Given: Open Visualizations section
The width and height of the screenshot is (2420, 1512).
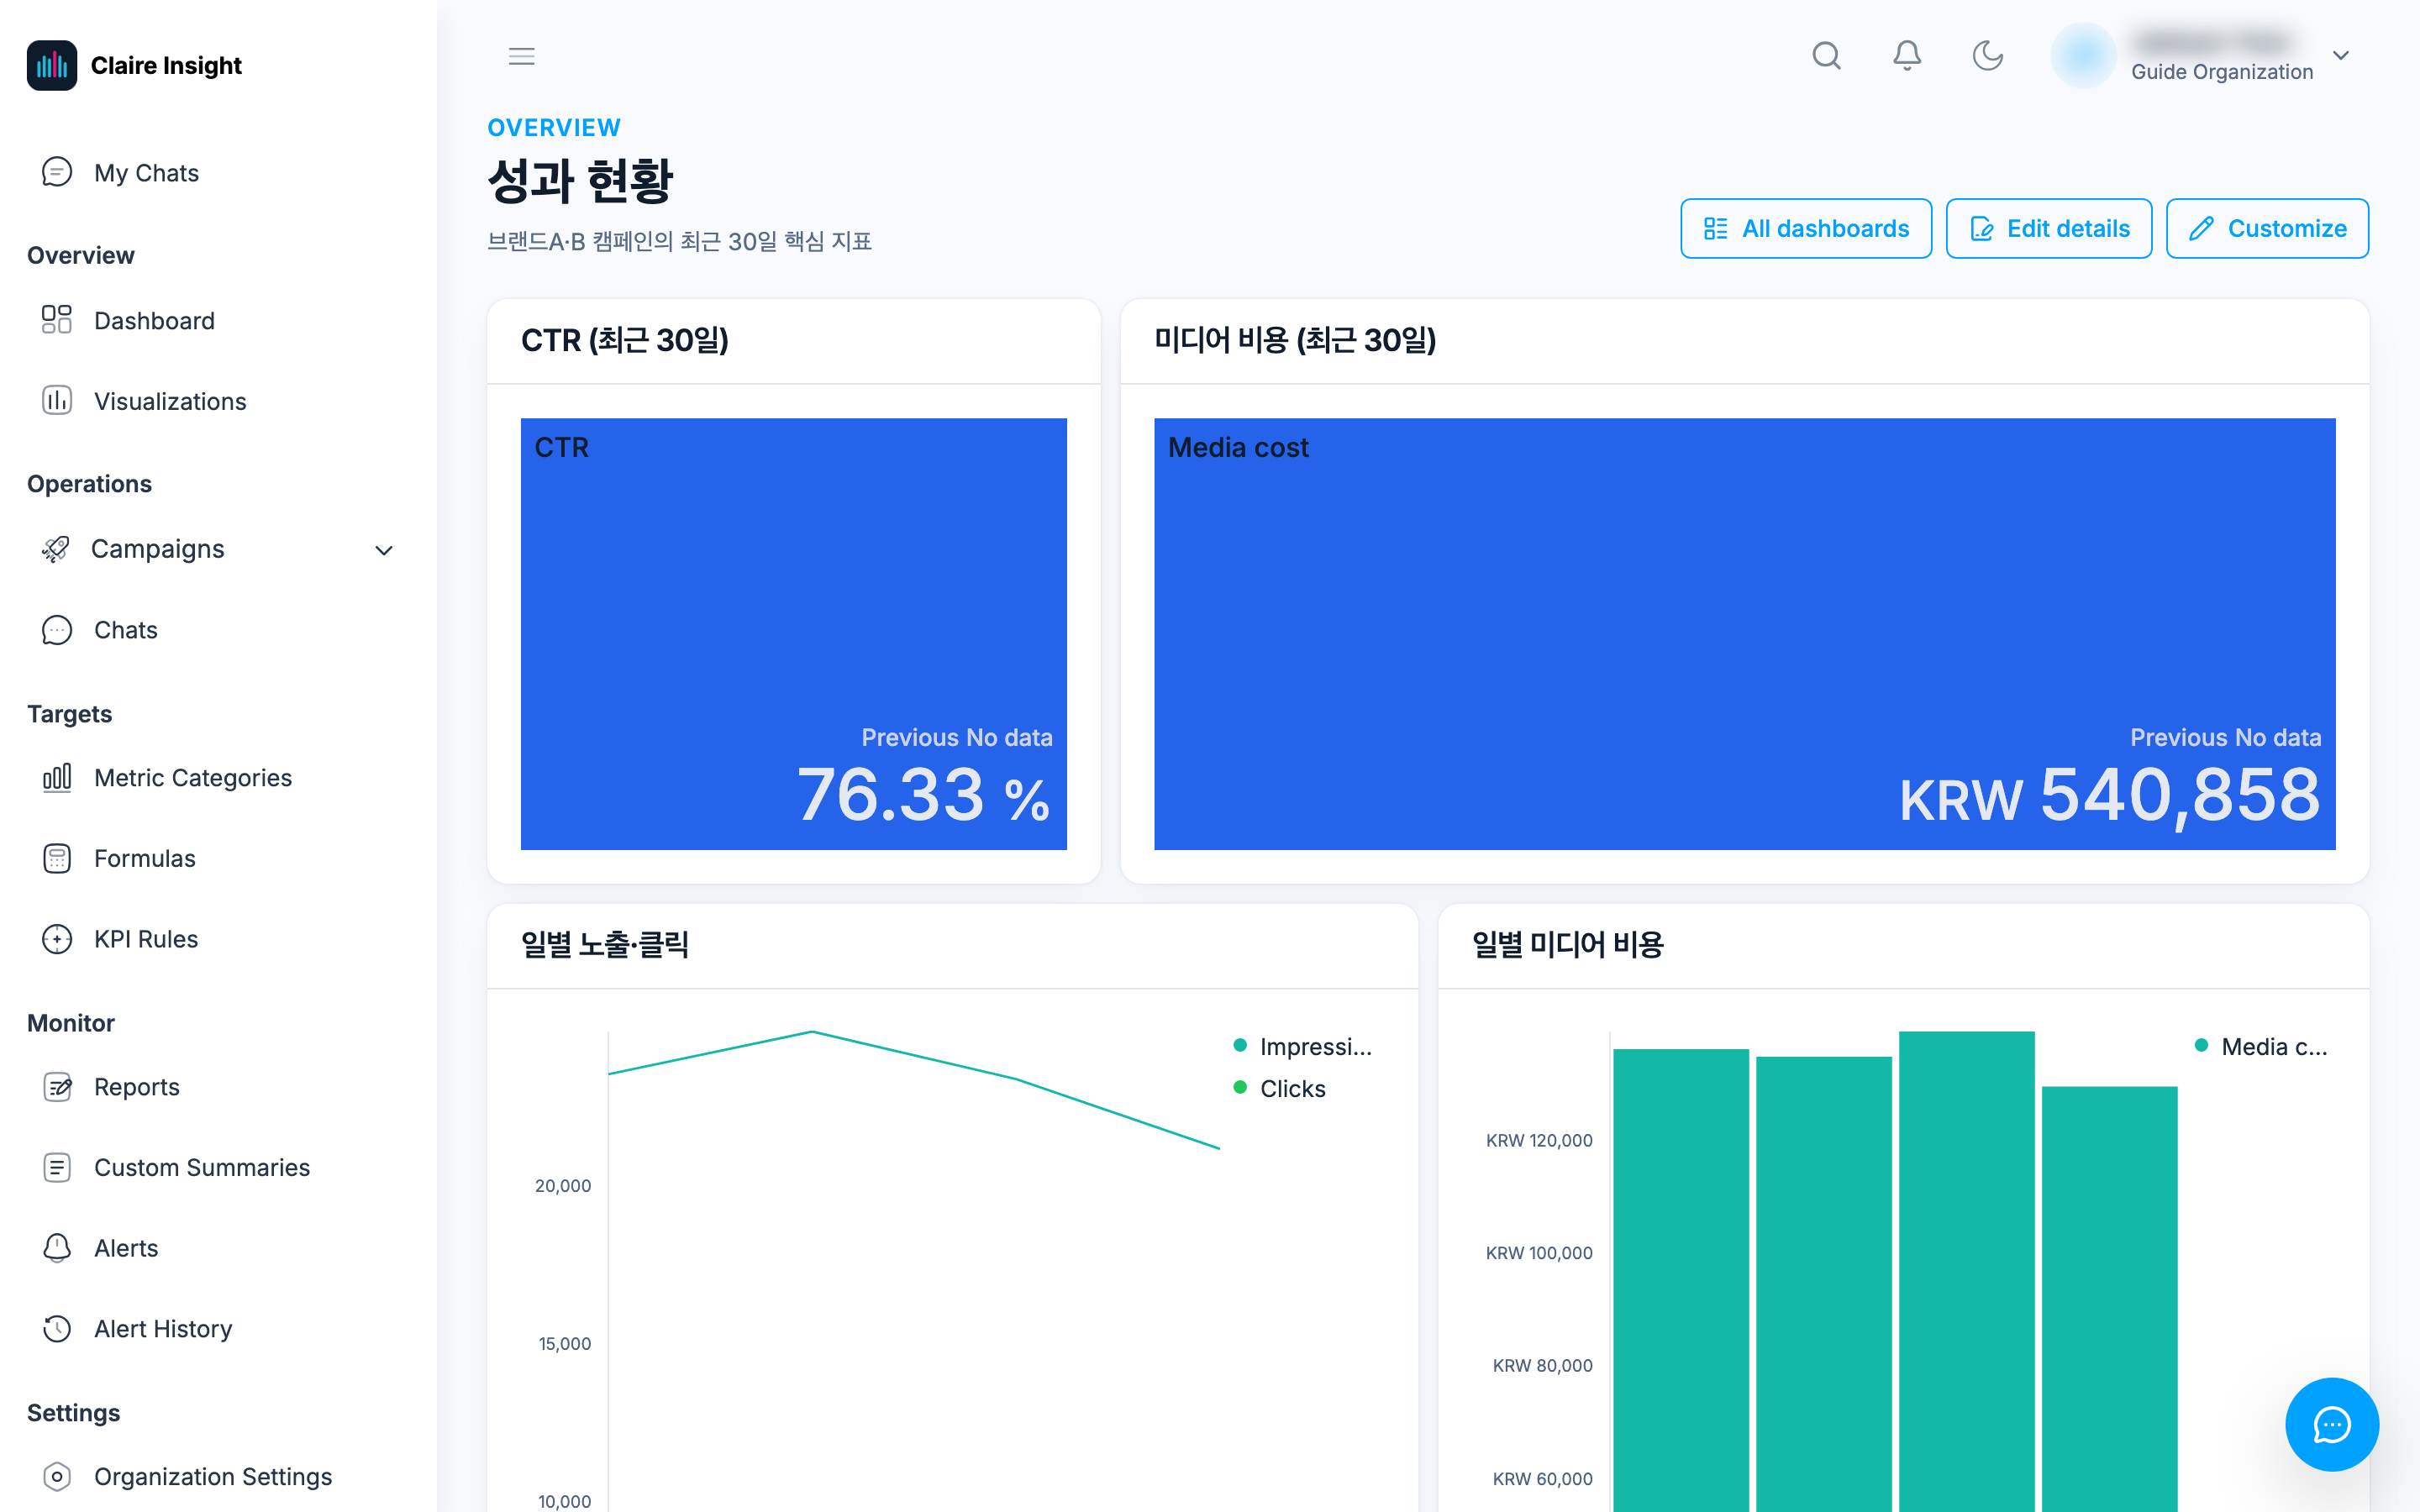Looking at the screenshot, I should (218, 401).
